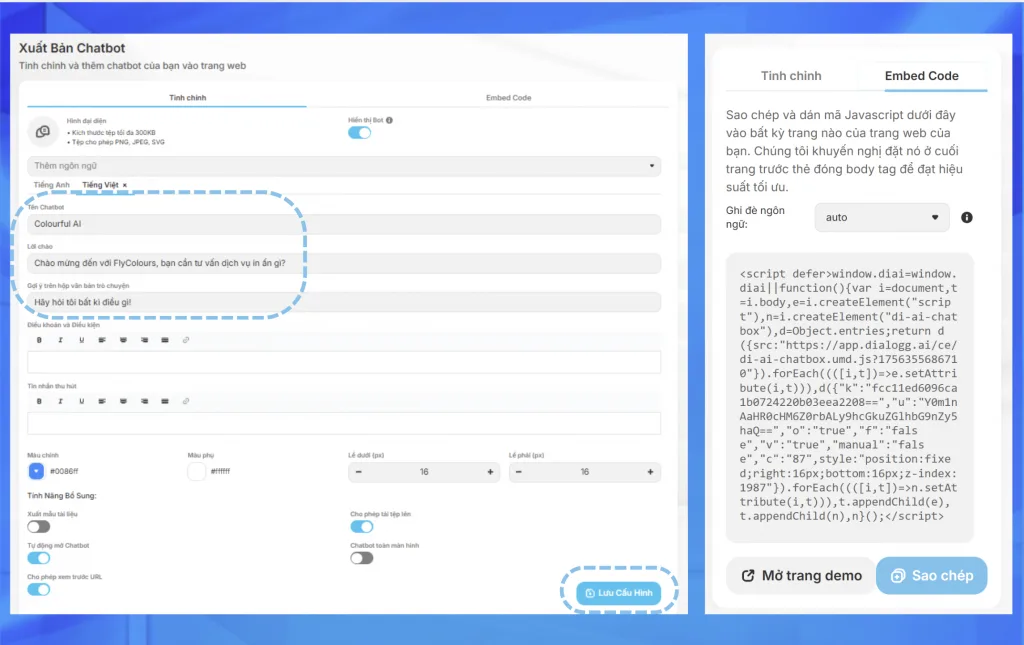Click the chatbot avatar upload icon

tap(43, 131)
